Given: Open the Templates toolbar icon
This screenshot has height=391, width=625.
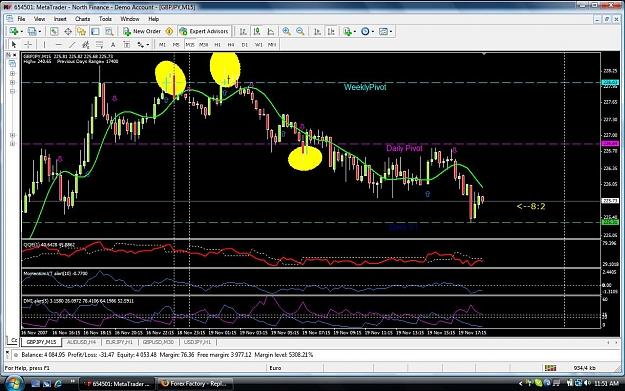Looking at the screenshot, I should (383, 31).
